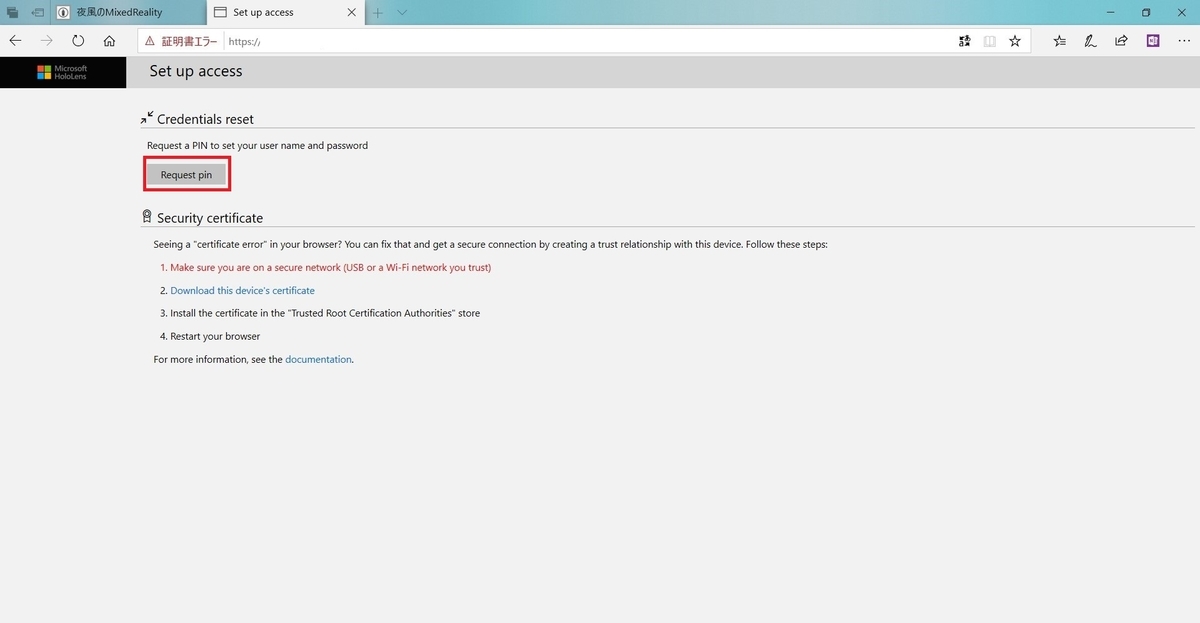Click the browser forward arrow
This screenshot has height=623, width=1200.
[46, 41]
